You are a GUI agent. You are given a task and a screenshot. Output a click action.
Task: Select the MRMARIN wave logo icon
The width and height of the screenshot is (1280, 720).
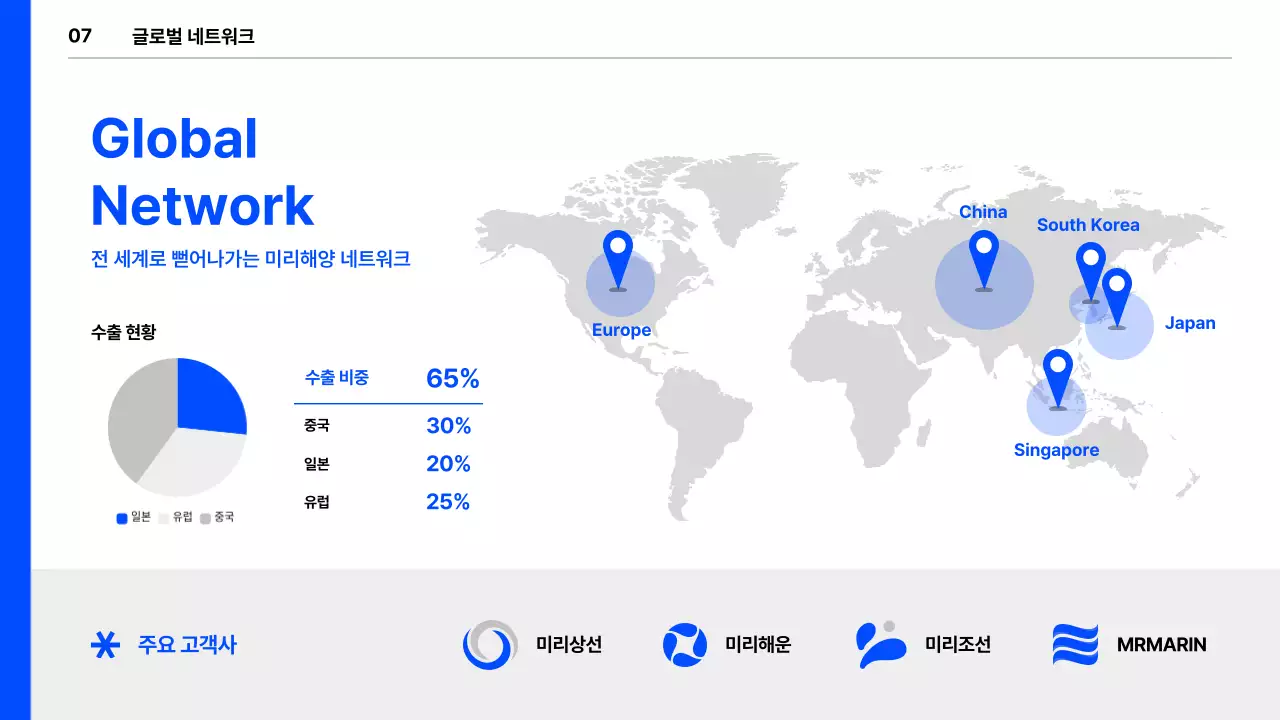[x=1075, y=645]
